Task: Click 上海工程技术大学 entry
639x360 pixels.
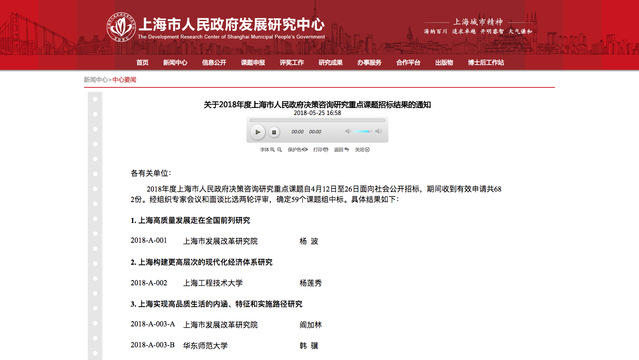Action: pyautogui.click(x=213, y=283)
